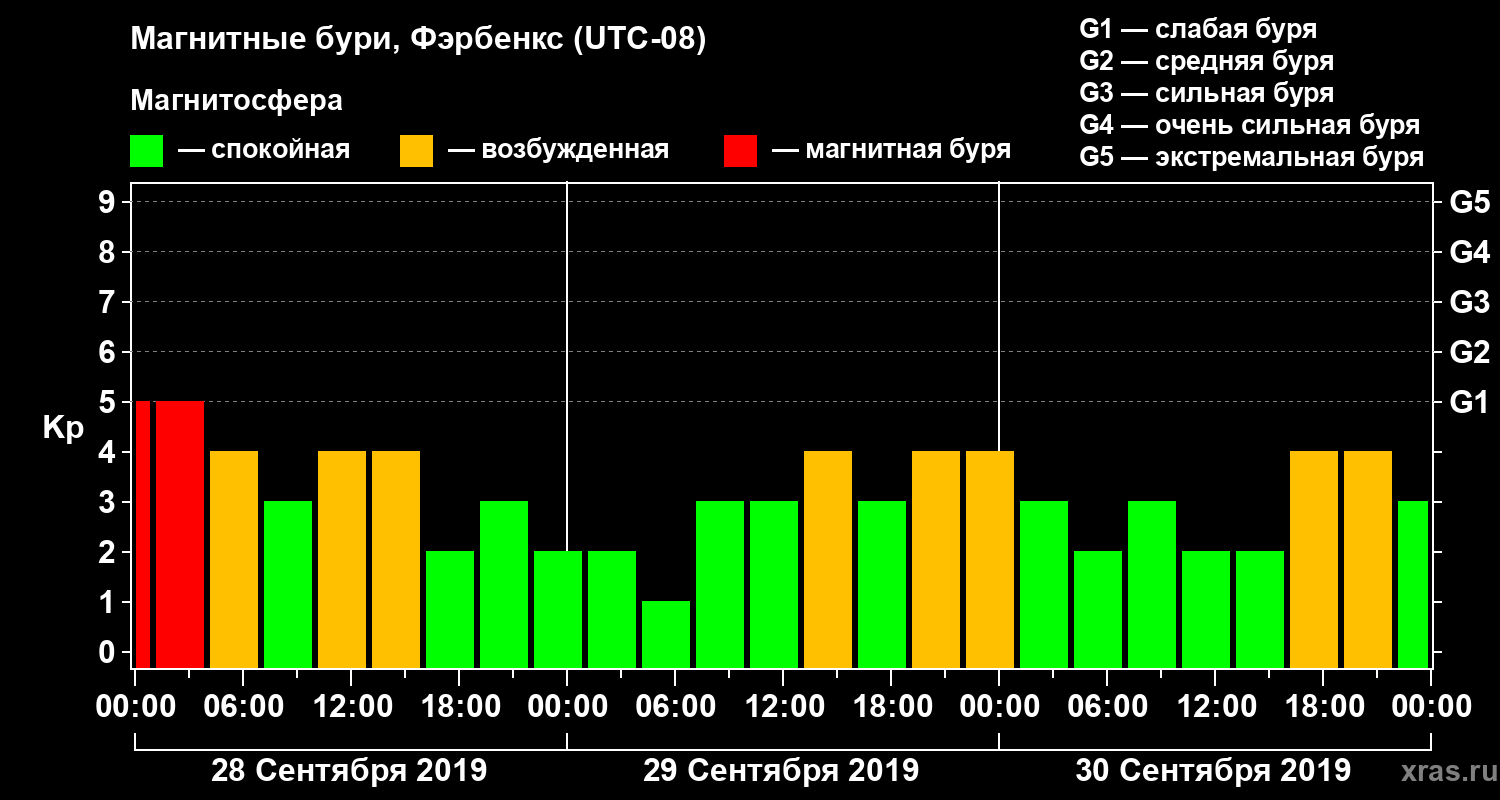Viewport: 1500px width, 800px height.
Task: Click 'G1 — слабая буря' legend line
Action: [1198, 29]
